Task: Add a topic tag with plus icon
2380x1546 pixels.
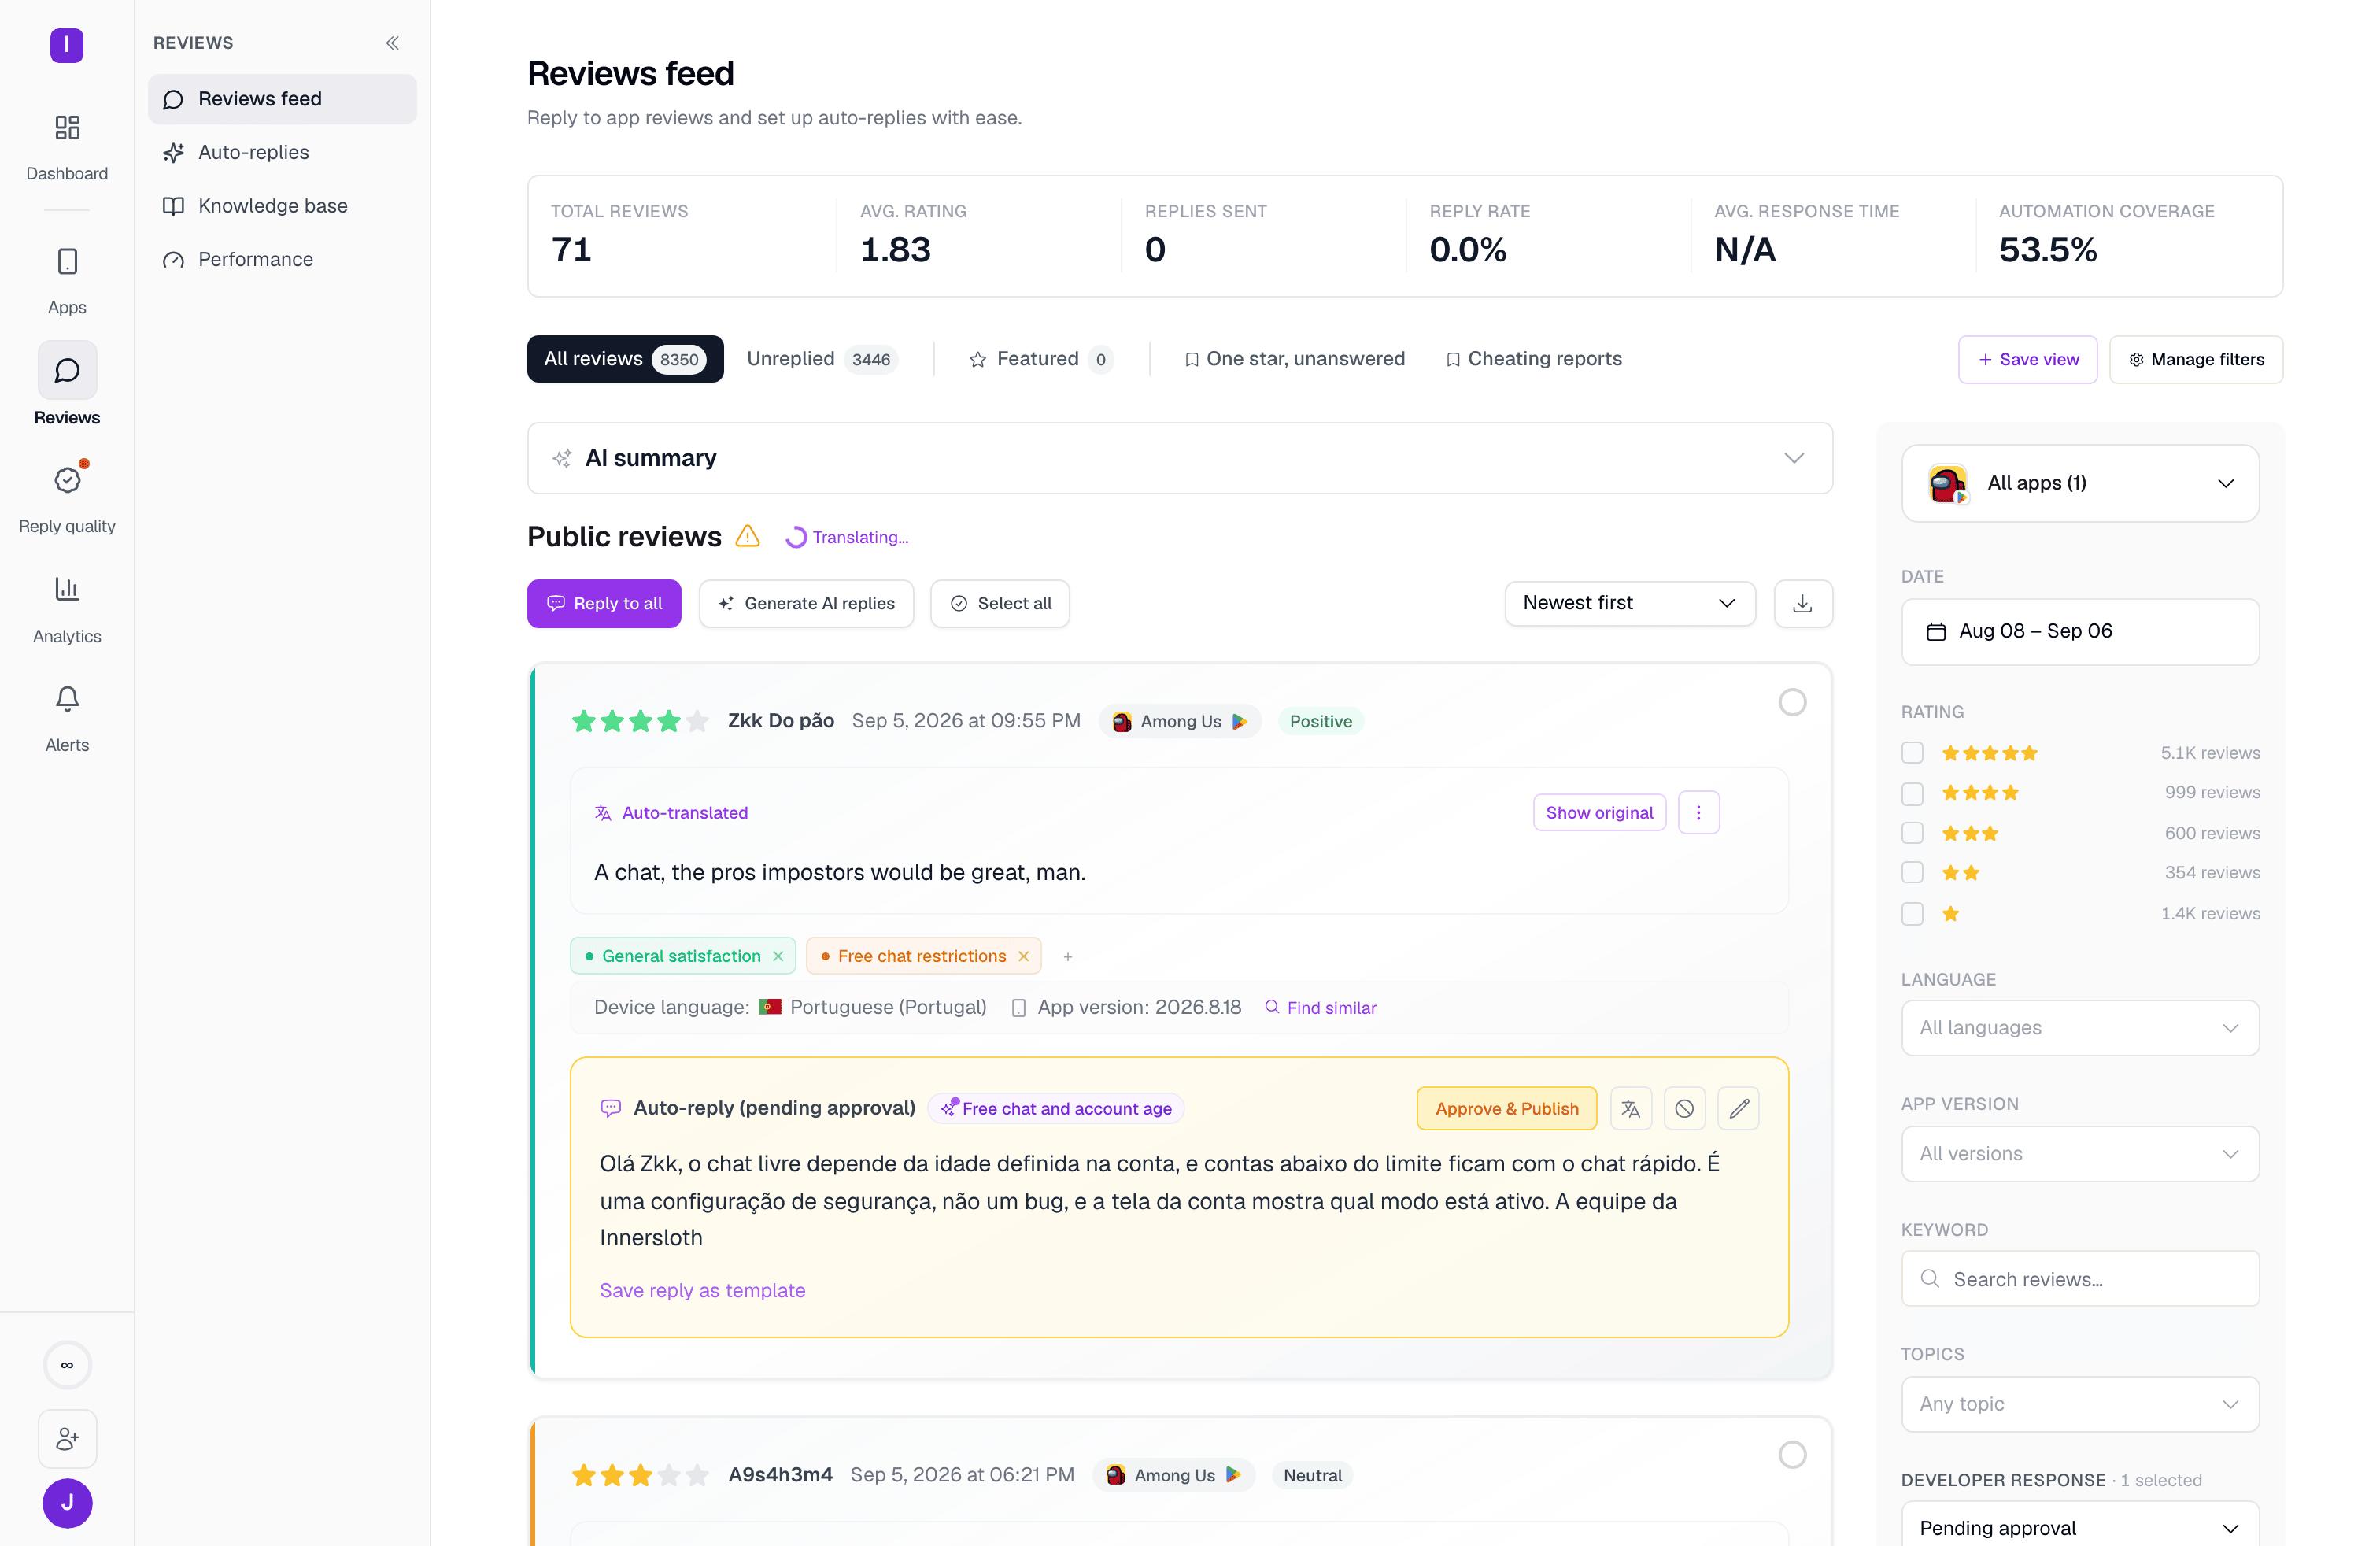Action: (x=1068, y=957)
